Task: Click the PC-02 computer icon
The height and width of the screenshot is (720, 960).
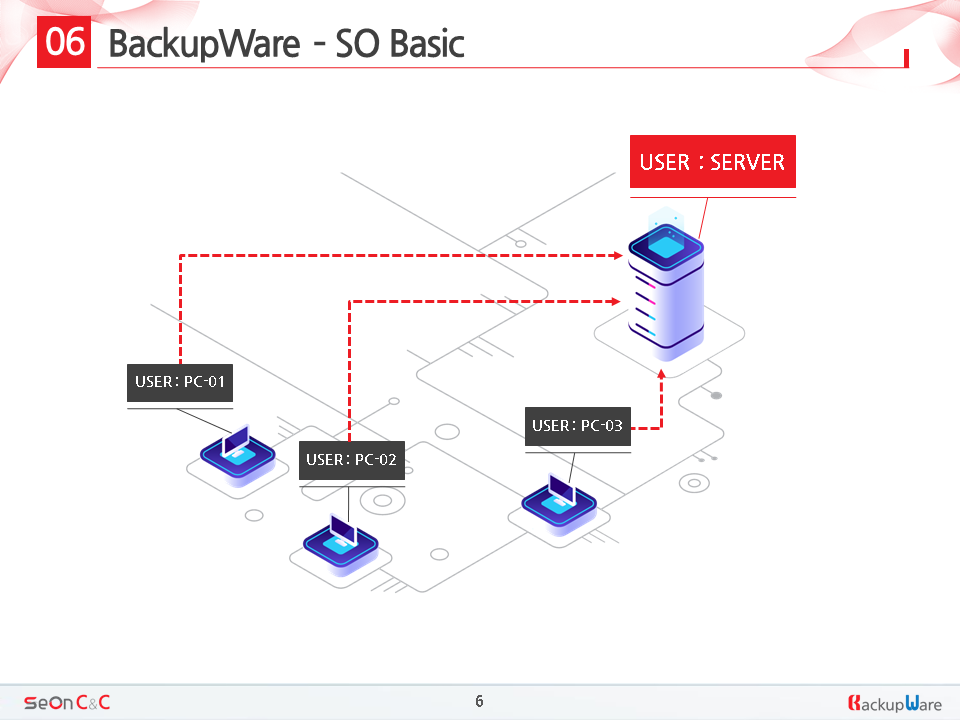Action: click(340, 544)
